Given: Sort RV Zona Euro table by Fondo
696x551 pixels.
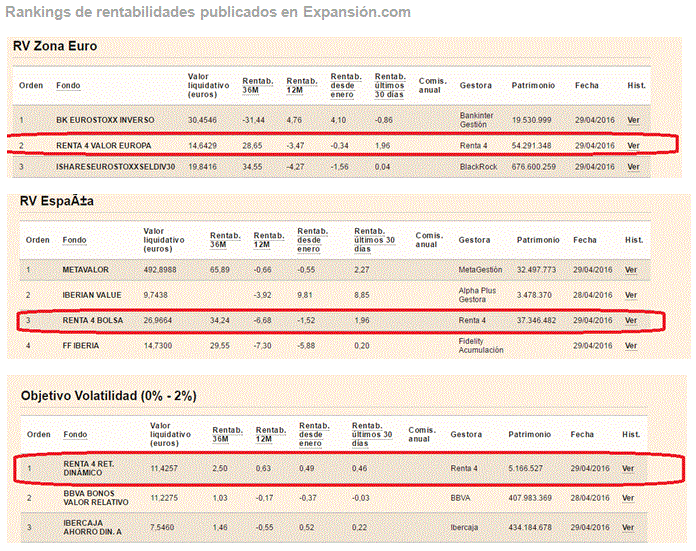Looking at the screenshot, I should [x=68, y=85].
